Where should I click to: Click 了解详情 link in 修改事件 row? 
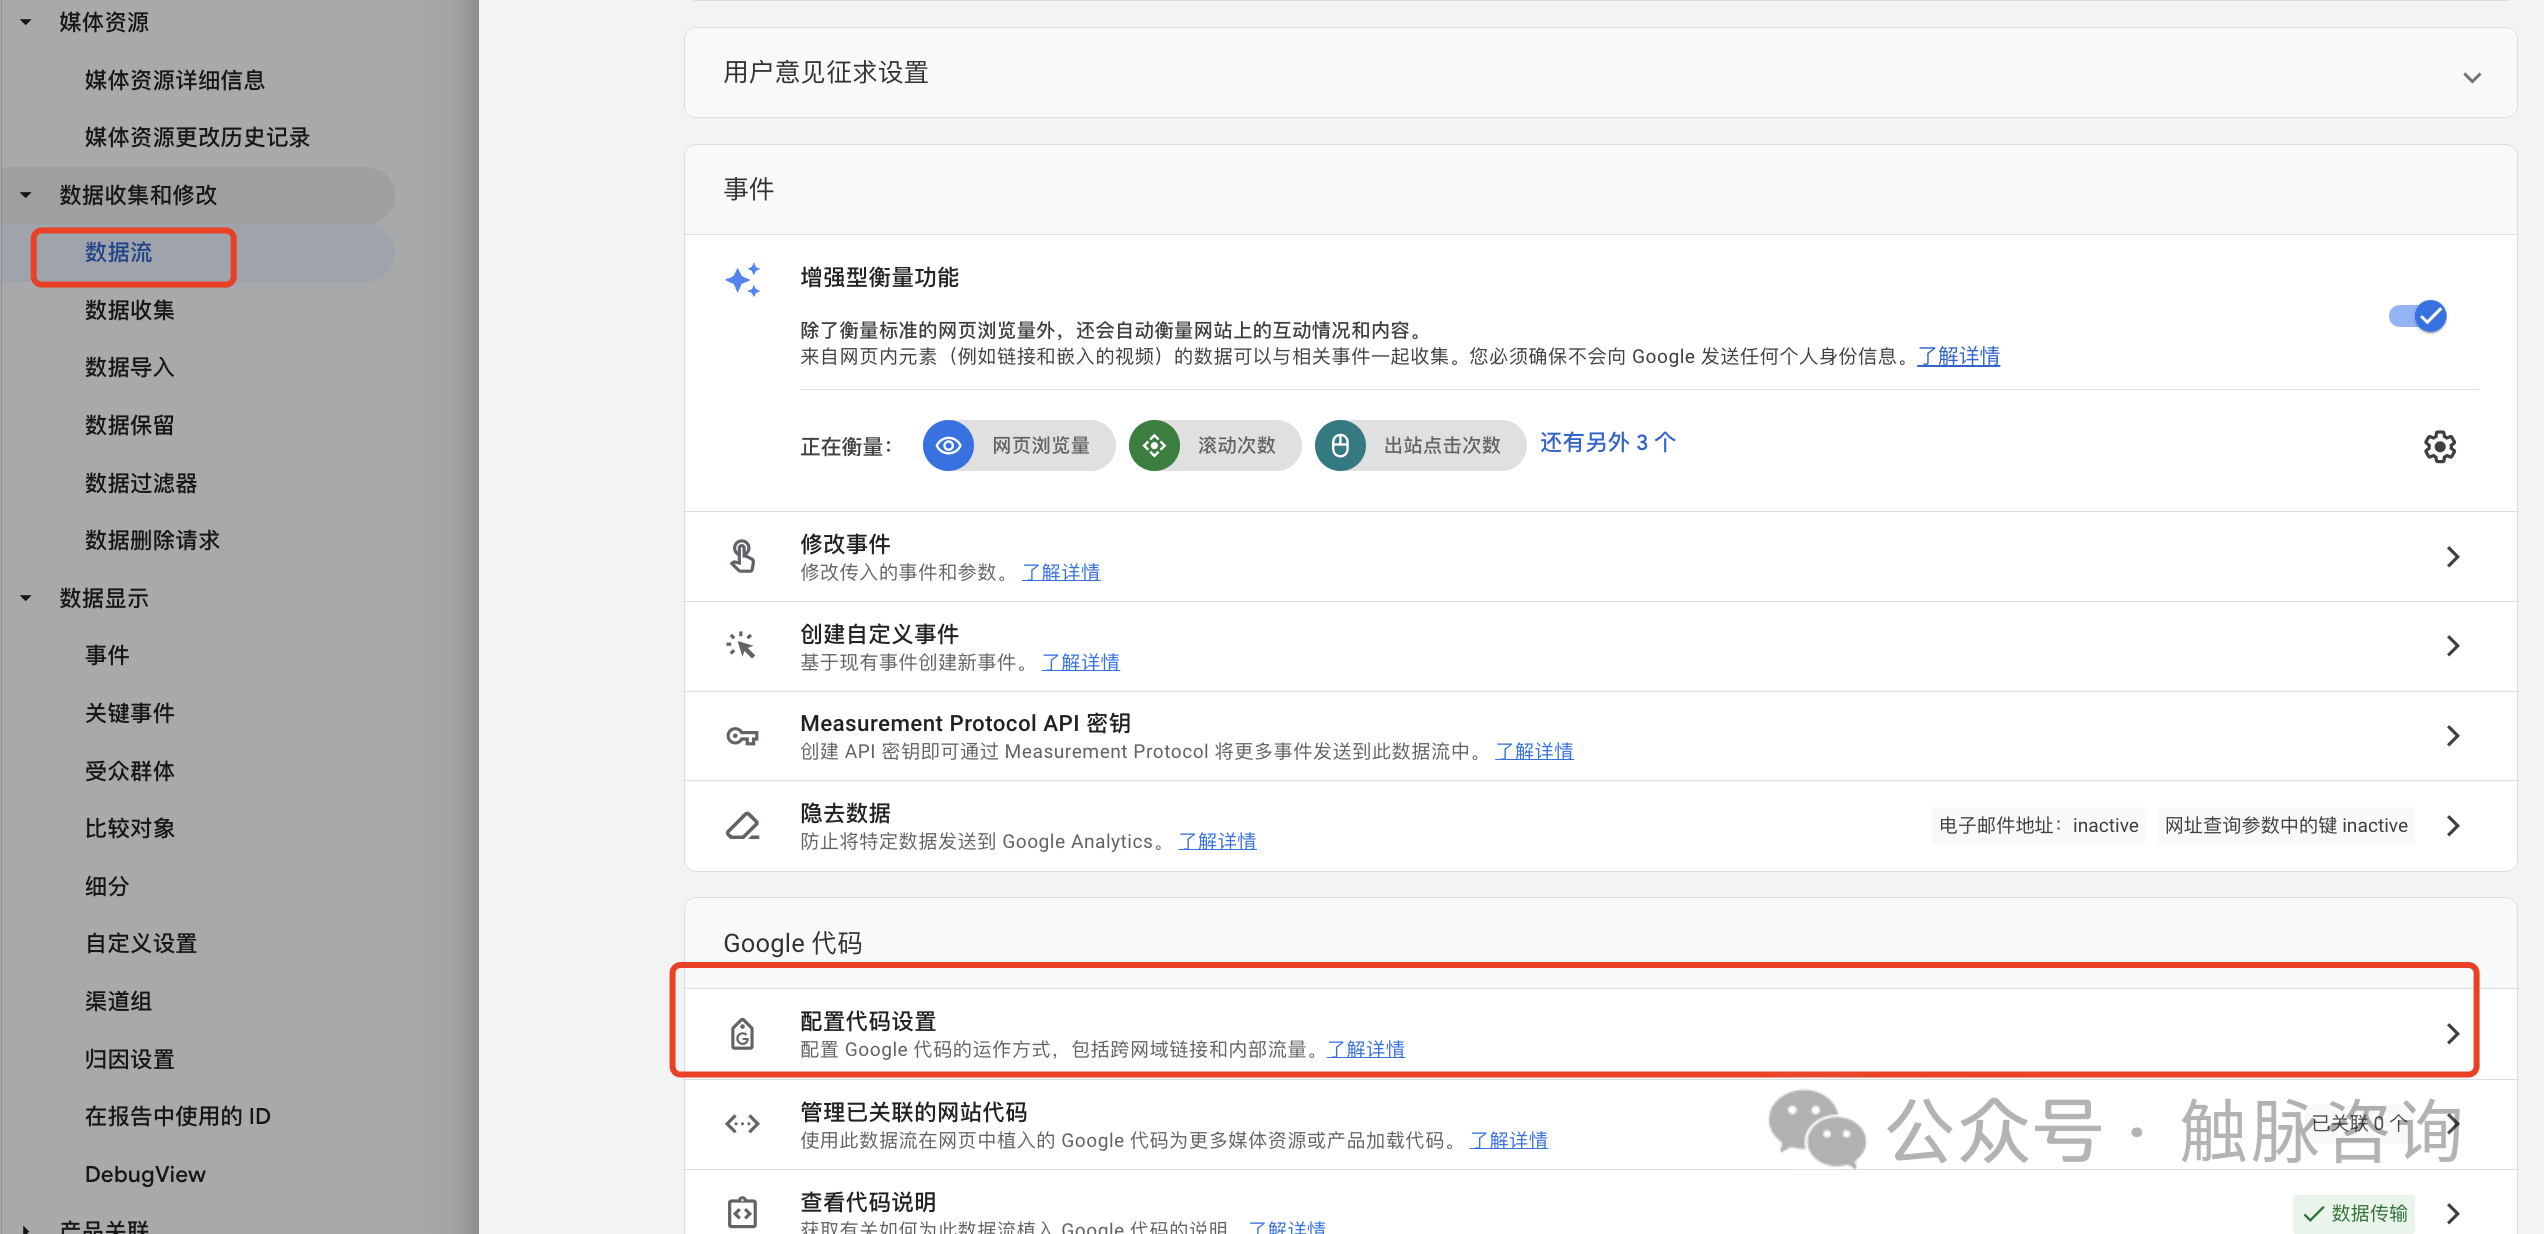tap(1061, 572)
